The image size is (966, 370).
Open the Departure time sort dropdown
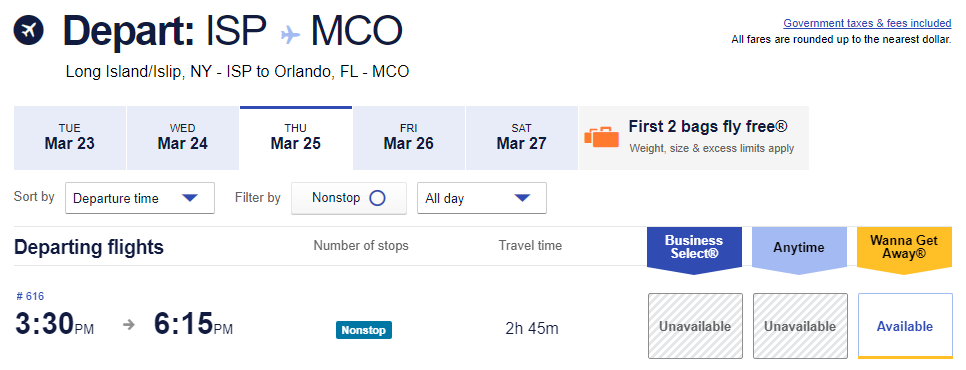pyautogui.click(x=140, y=198)
